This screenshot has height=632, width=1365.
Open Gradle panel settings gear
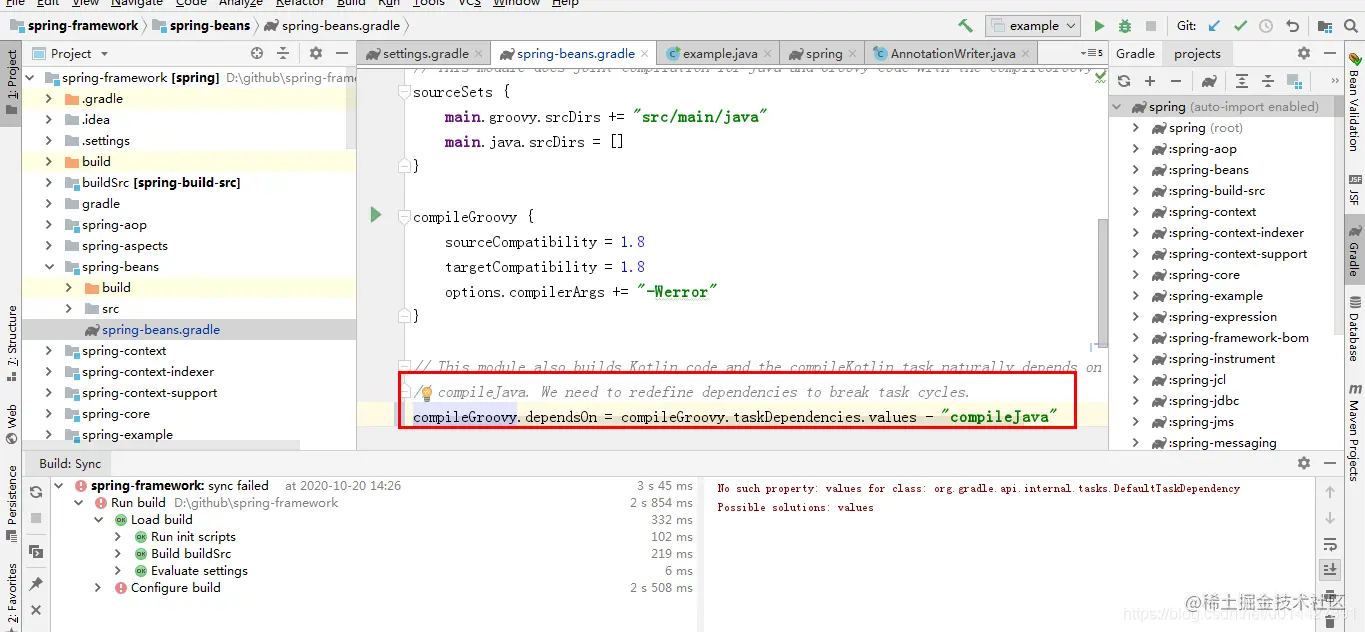click(x=1304, y=53)
